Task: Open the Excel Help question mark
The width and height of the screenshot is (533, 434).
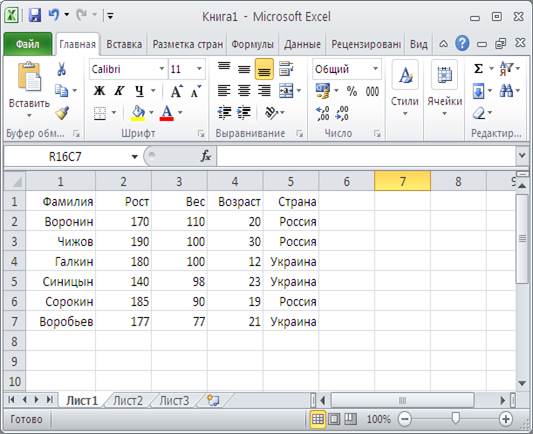Action: pos(462,44)
